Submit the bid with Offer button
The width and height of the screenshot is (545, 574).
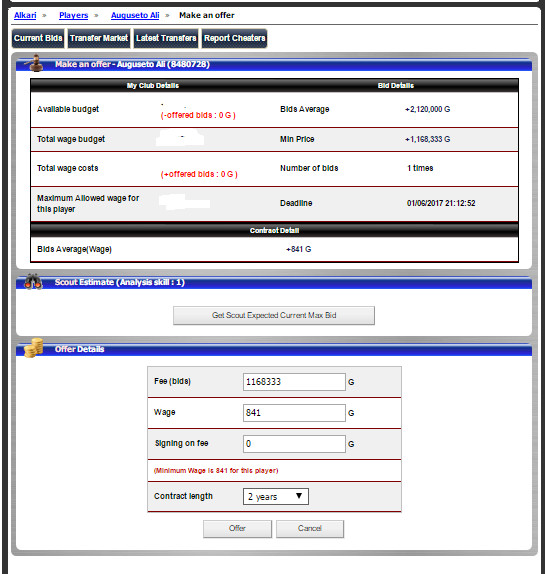click(237, 529)
